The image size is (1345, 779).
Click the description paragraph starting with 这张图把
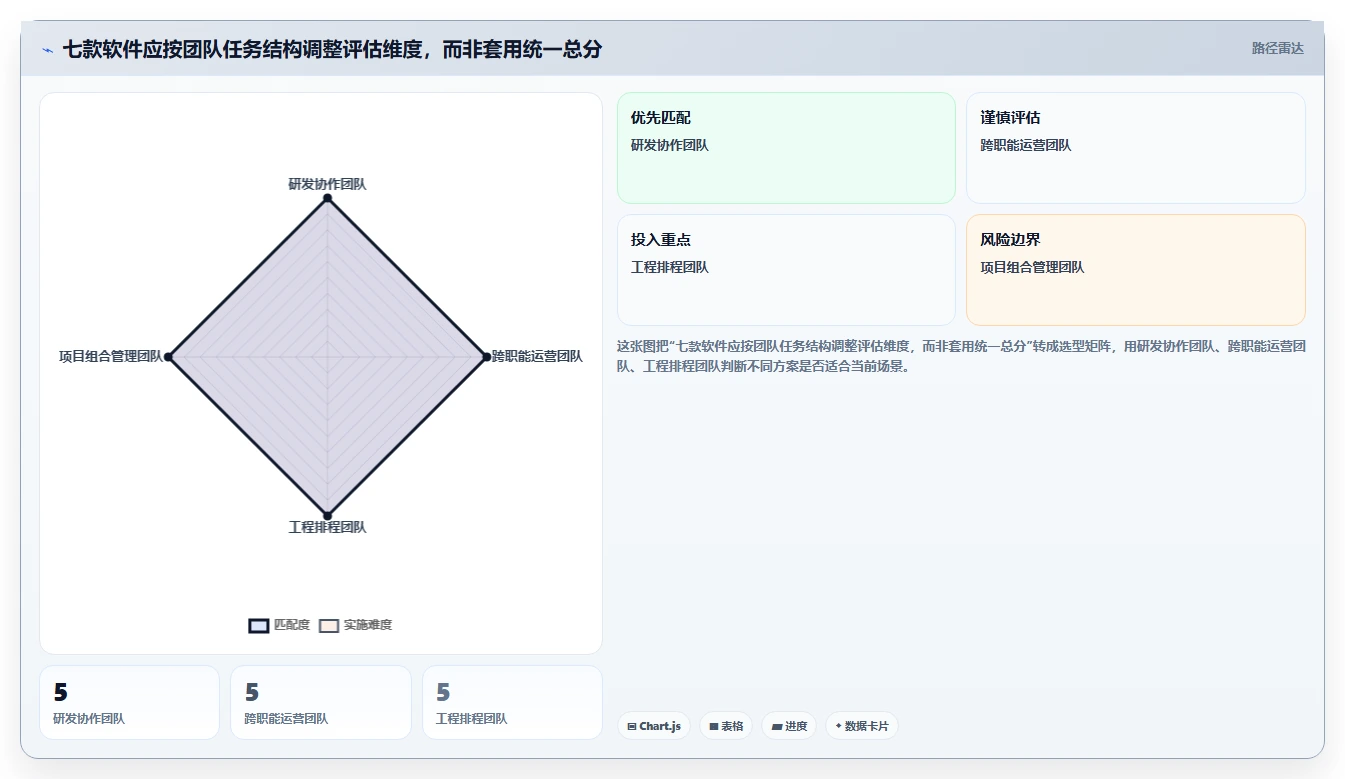click(x=961, y=356)
